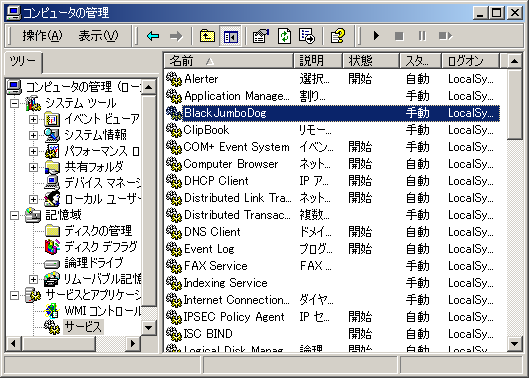Open Properties from the toolbar icon

pyautogui.click(x=260, y=36)
